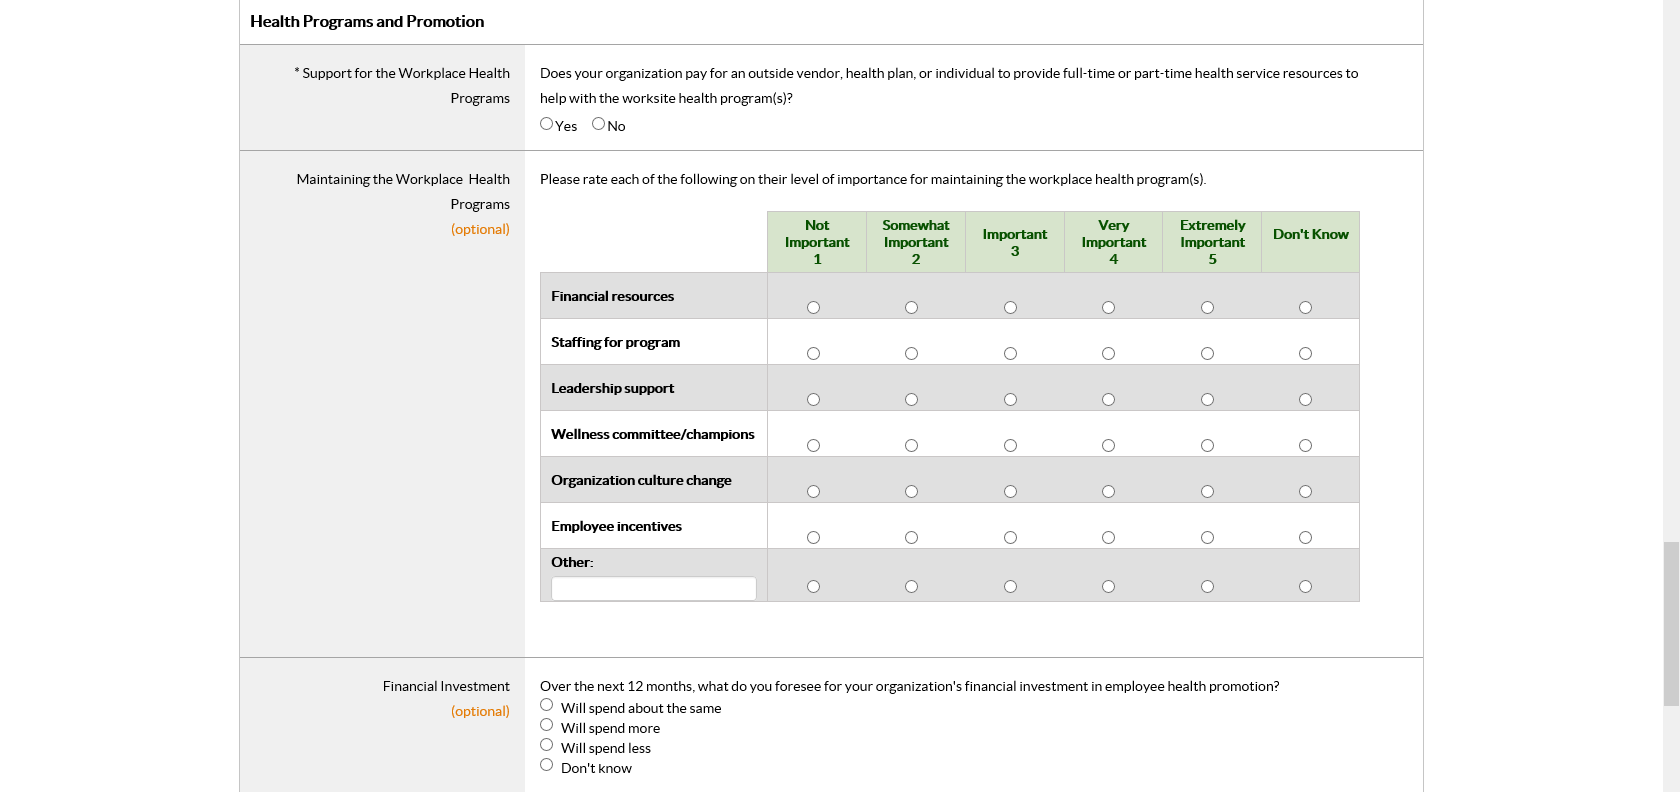Select Yes for outside vendor support
The image size is (1680, 792).
pos(546,124)
